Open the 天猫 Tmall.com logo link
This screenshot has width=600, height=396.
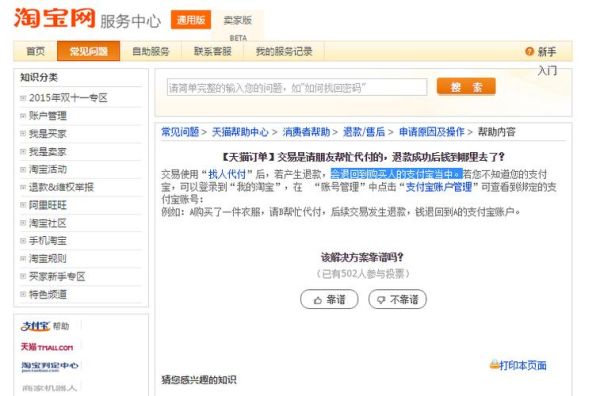pos(47,347)
